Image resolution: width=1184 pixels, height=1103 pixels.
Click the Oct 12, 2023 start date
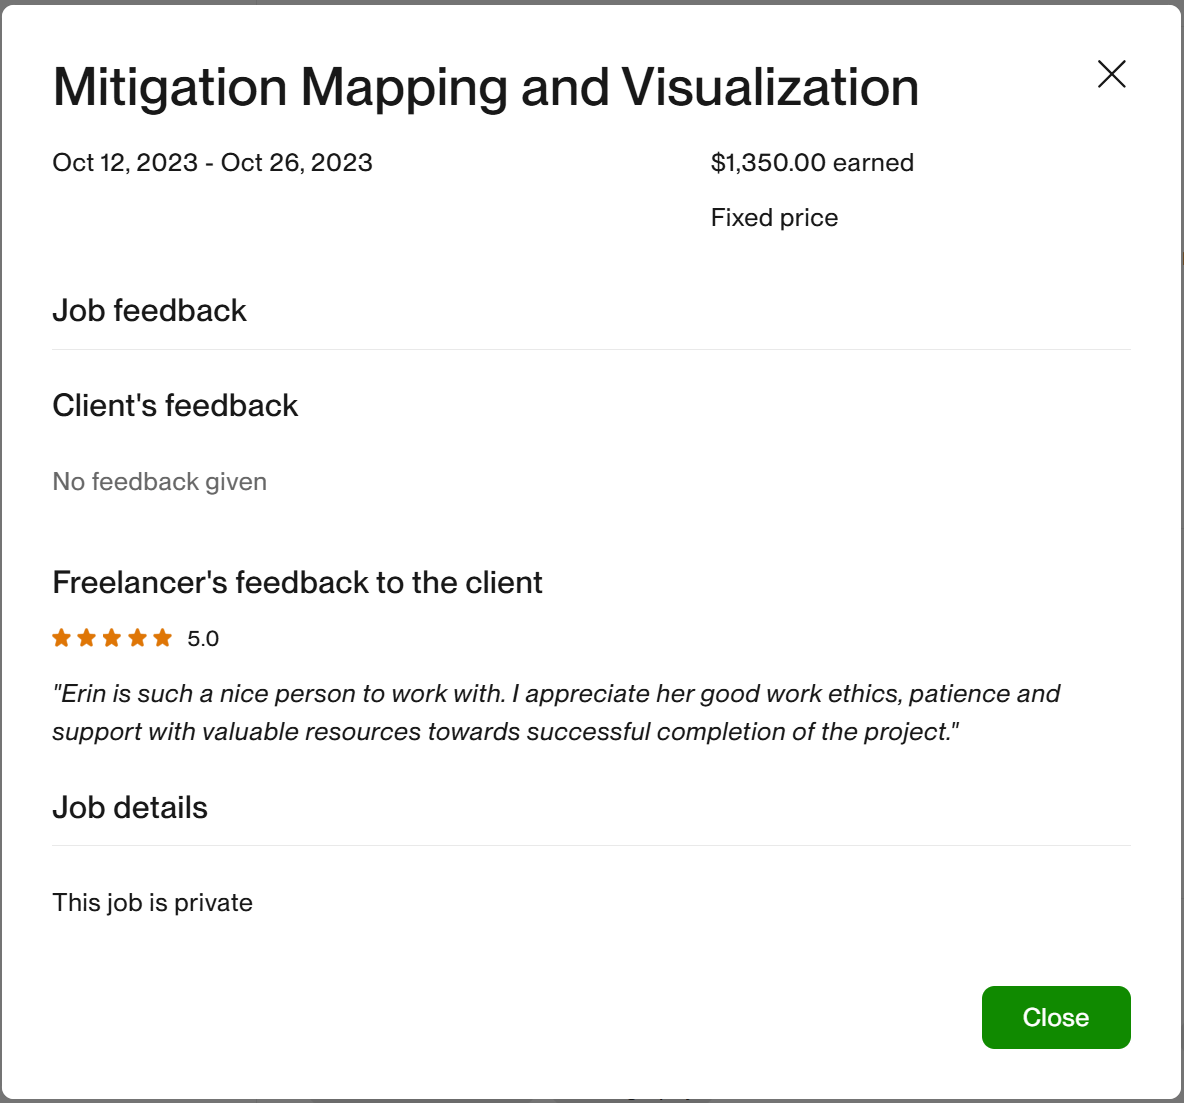pyautogui.click(x=125, y=163)
